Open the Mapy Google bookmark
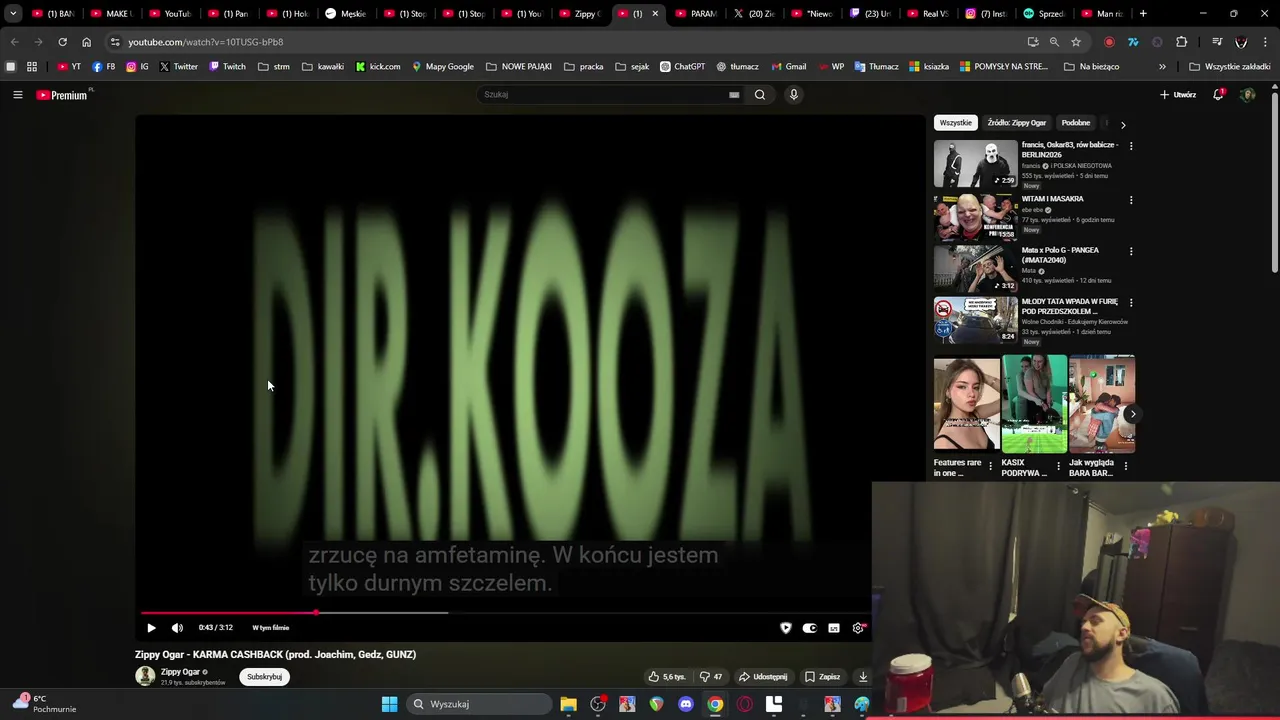1280x720 pixels. tap(443, 67)
